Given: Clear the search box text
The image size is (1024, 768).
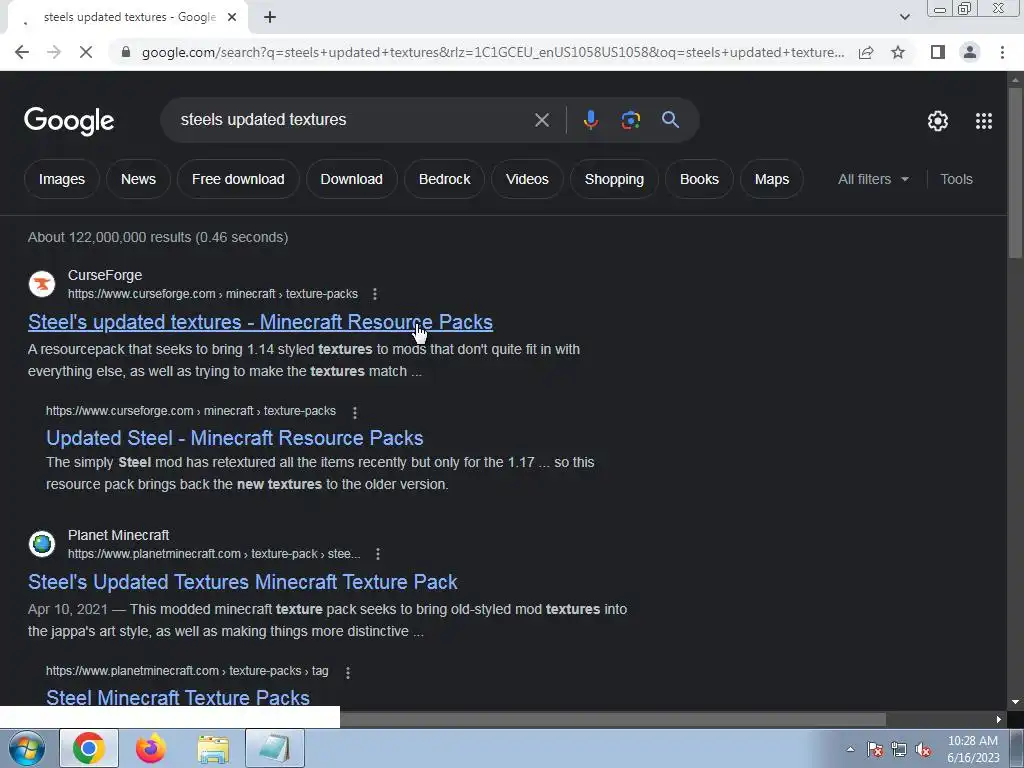Looking at the screenshot, I should click(541, 120).
